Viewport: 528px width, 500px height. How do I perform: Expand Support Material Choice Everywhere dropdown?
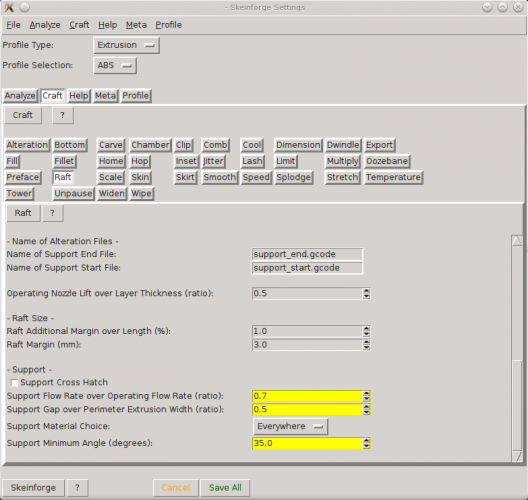[290, 426]
